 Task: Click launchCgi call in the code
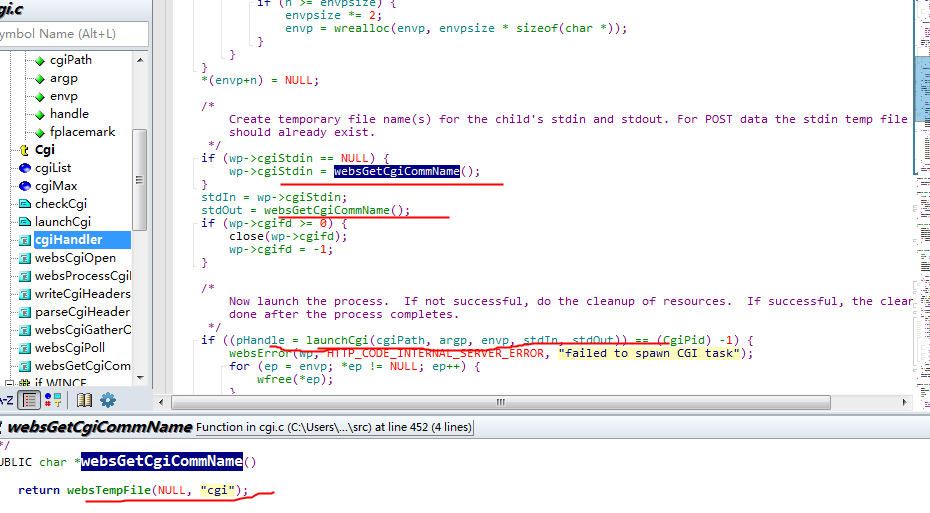coord(337,340)
